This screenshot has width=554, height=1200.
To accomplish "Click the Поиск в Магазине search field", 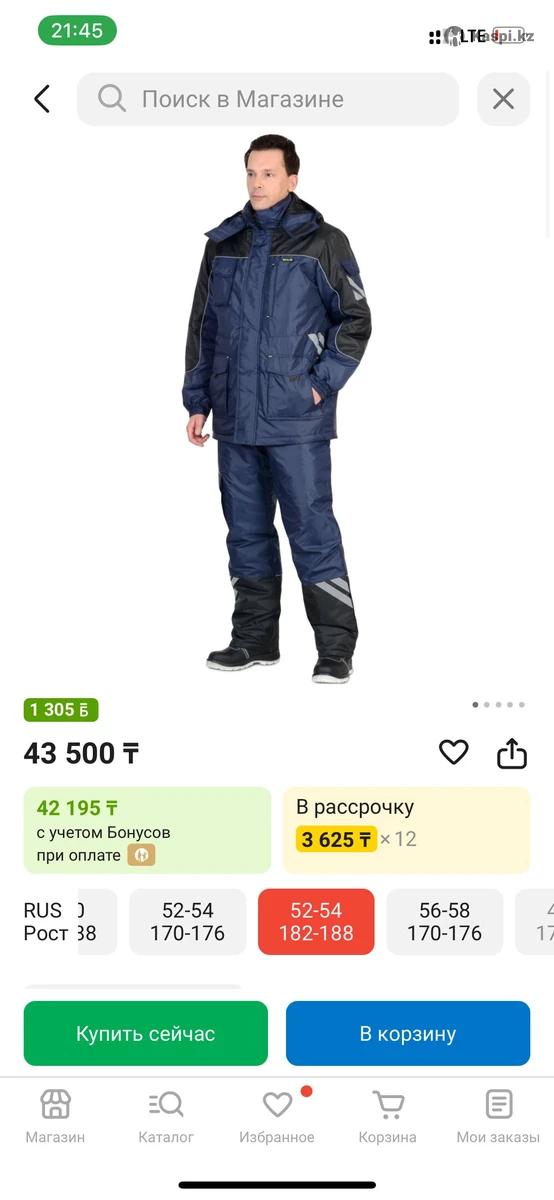I will pos(268,99).
